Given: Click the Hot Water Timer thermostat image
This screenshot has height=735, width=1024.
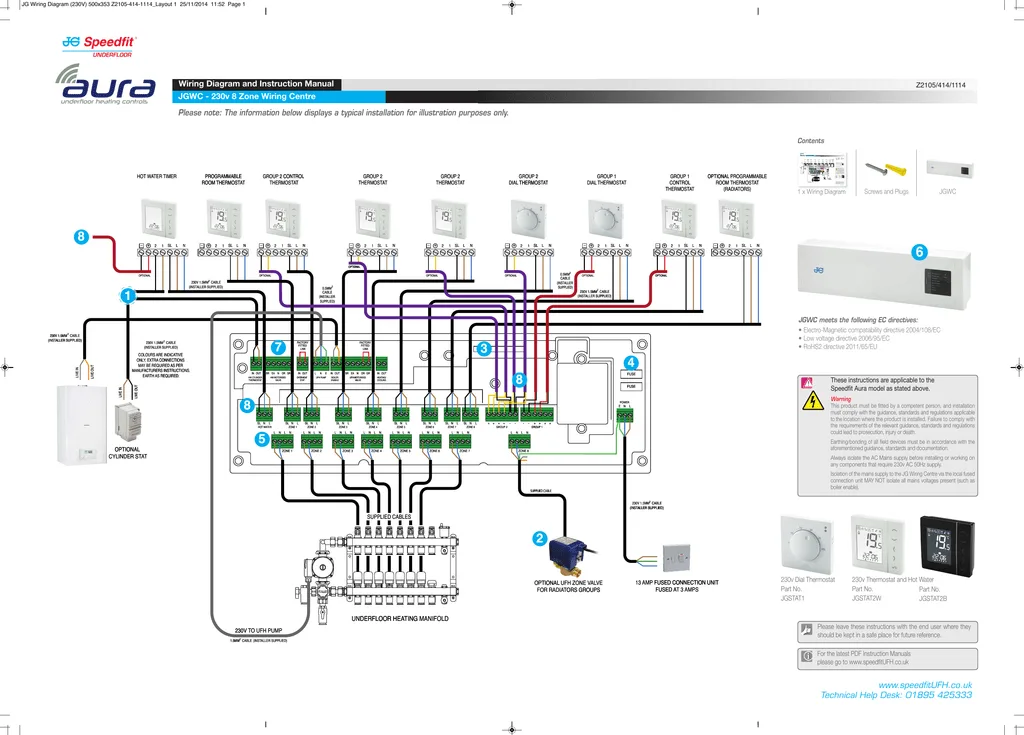Looking at the screenshot, I should 159,220.
